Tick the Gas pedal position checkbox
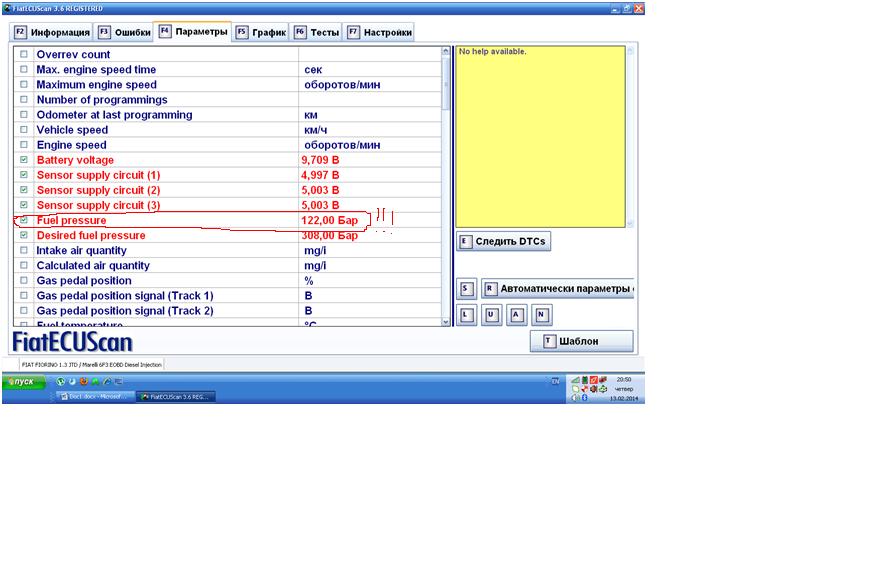This screenshot has width=874, height=587. click(24, 281)
